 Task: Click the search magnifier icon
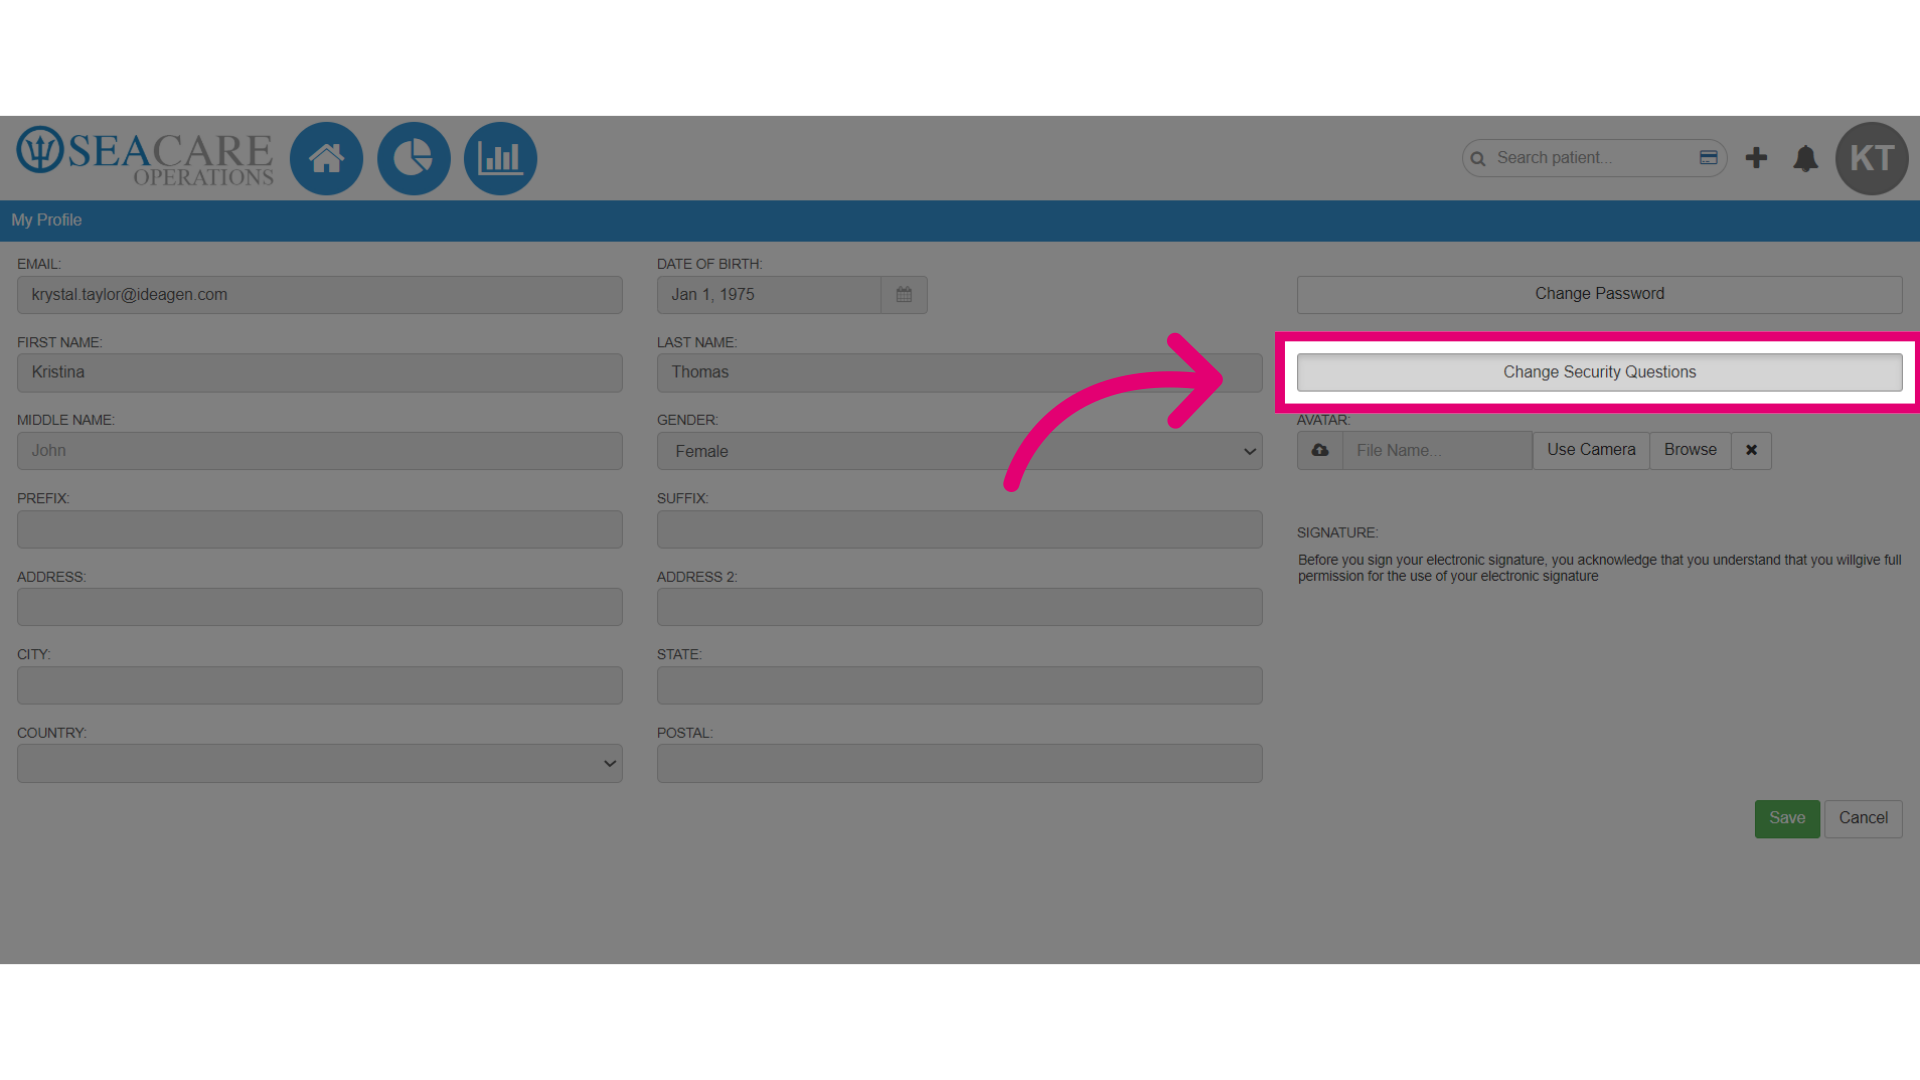(x=1478, y=159)
